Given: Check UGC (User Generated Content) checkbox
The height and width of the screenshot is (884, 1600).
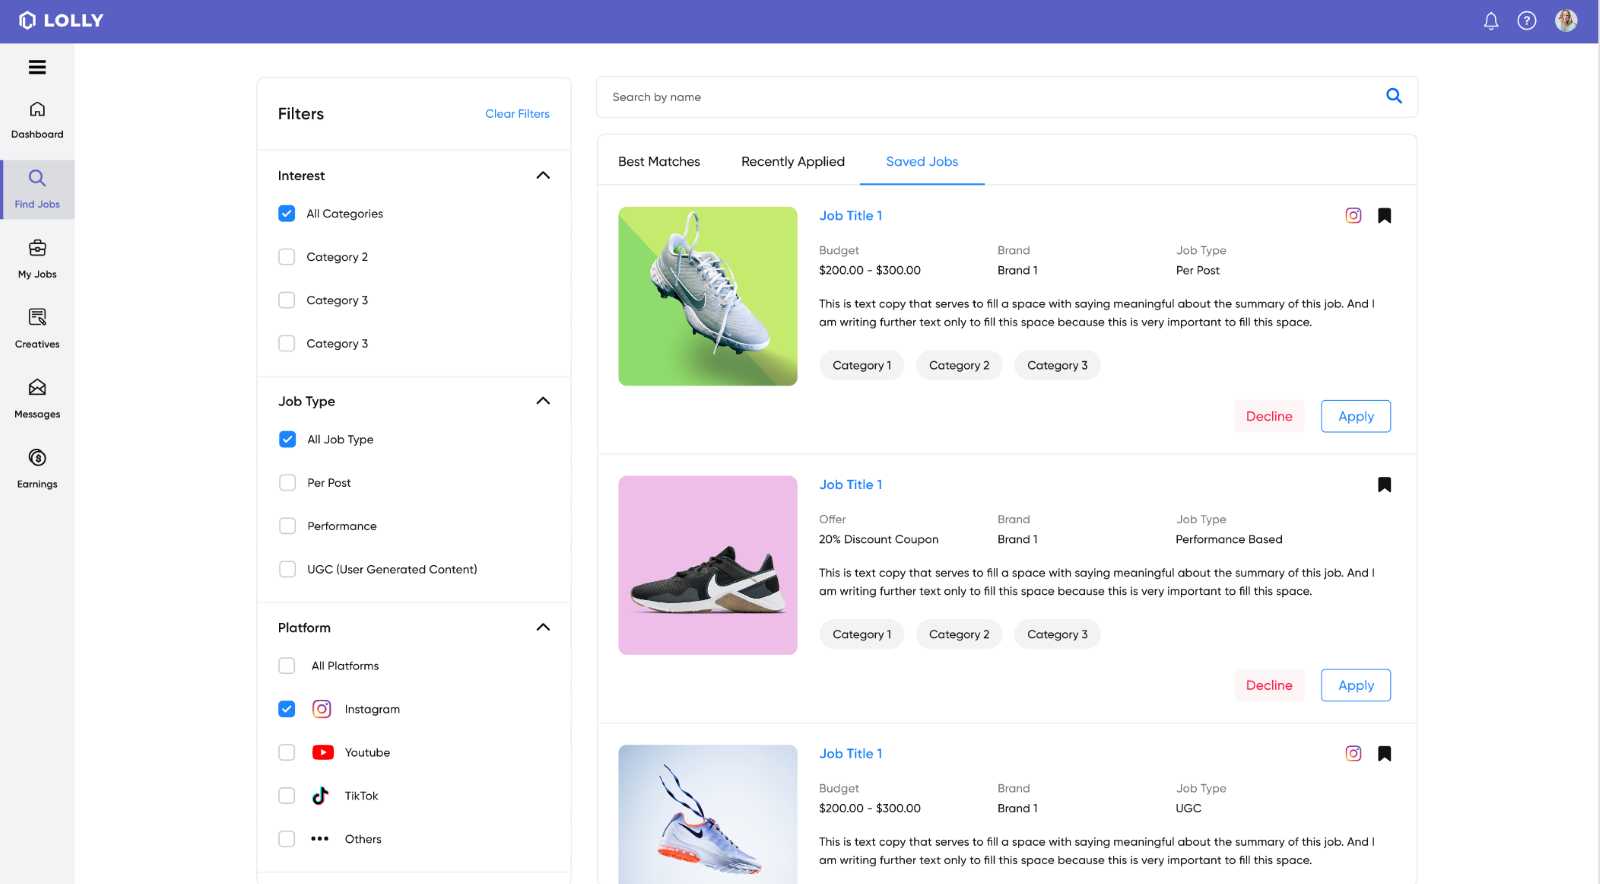Looking at the screenshot, I should coord(287,569).
